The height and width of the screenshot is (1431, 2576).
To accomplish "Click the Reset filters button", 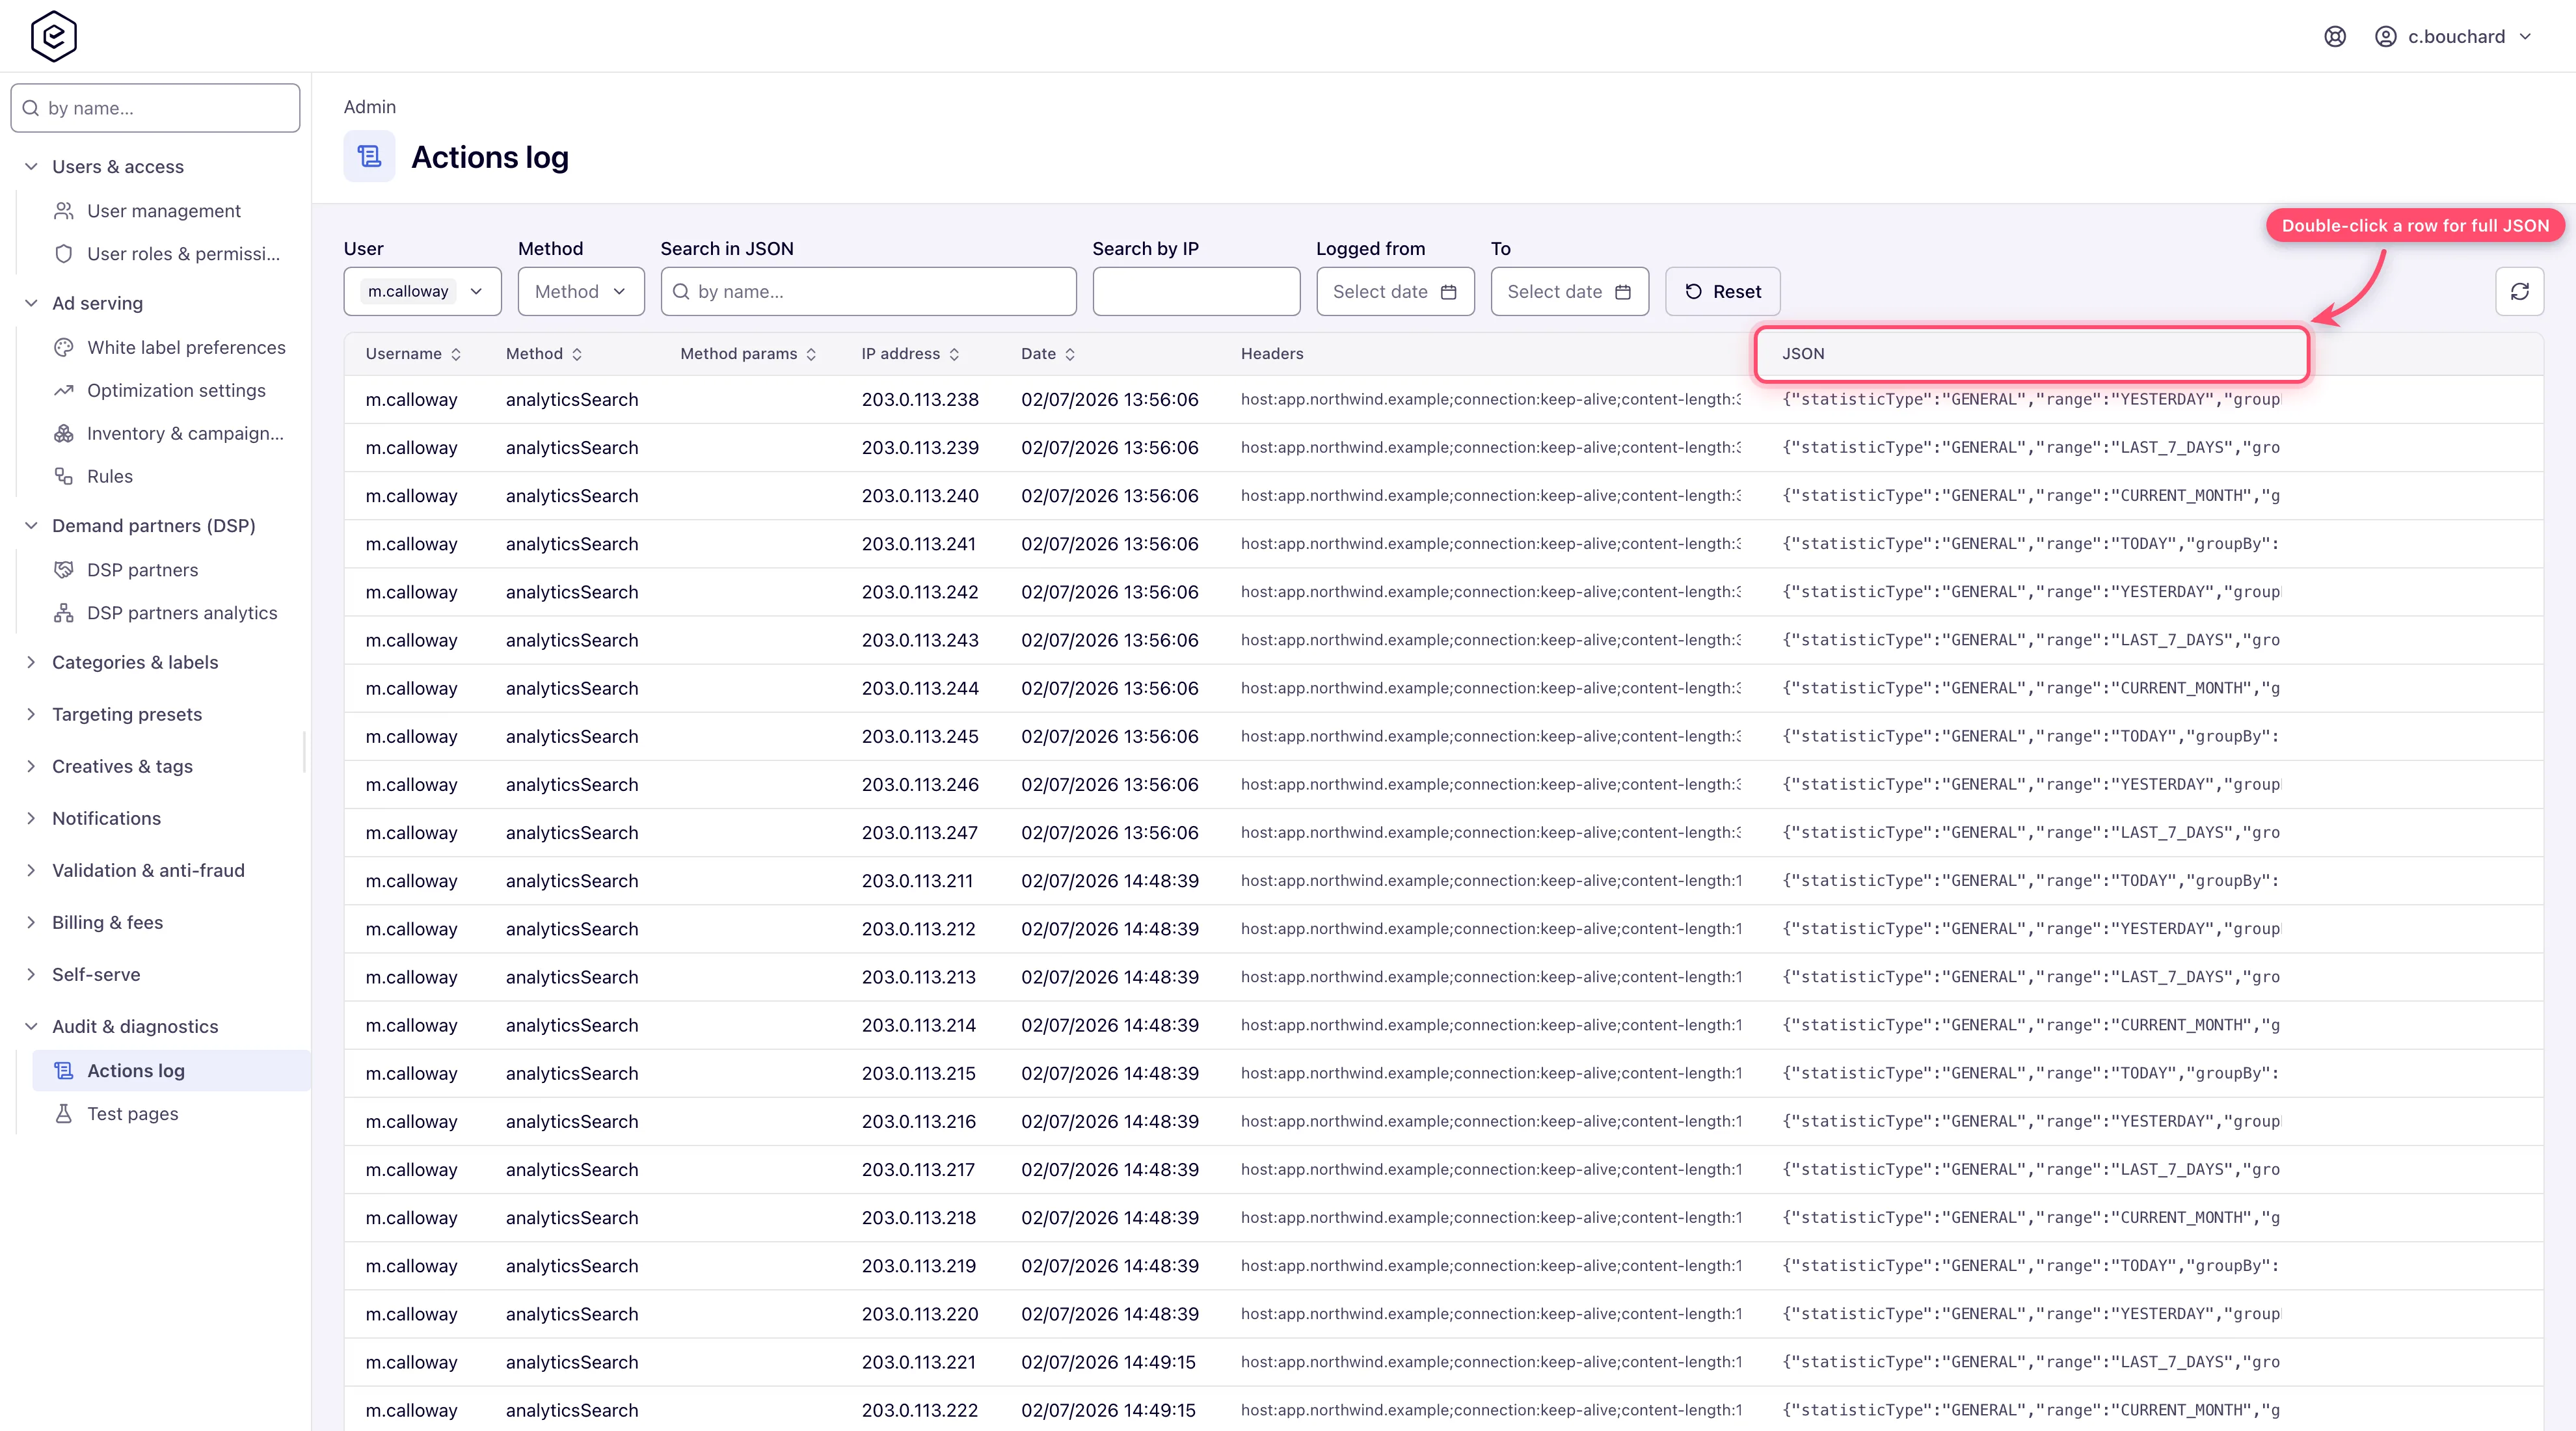I will click(x=1722, y=291).
